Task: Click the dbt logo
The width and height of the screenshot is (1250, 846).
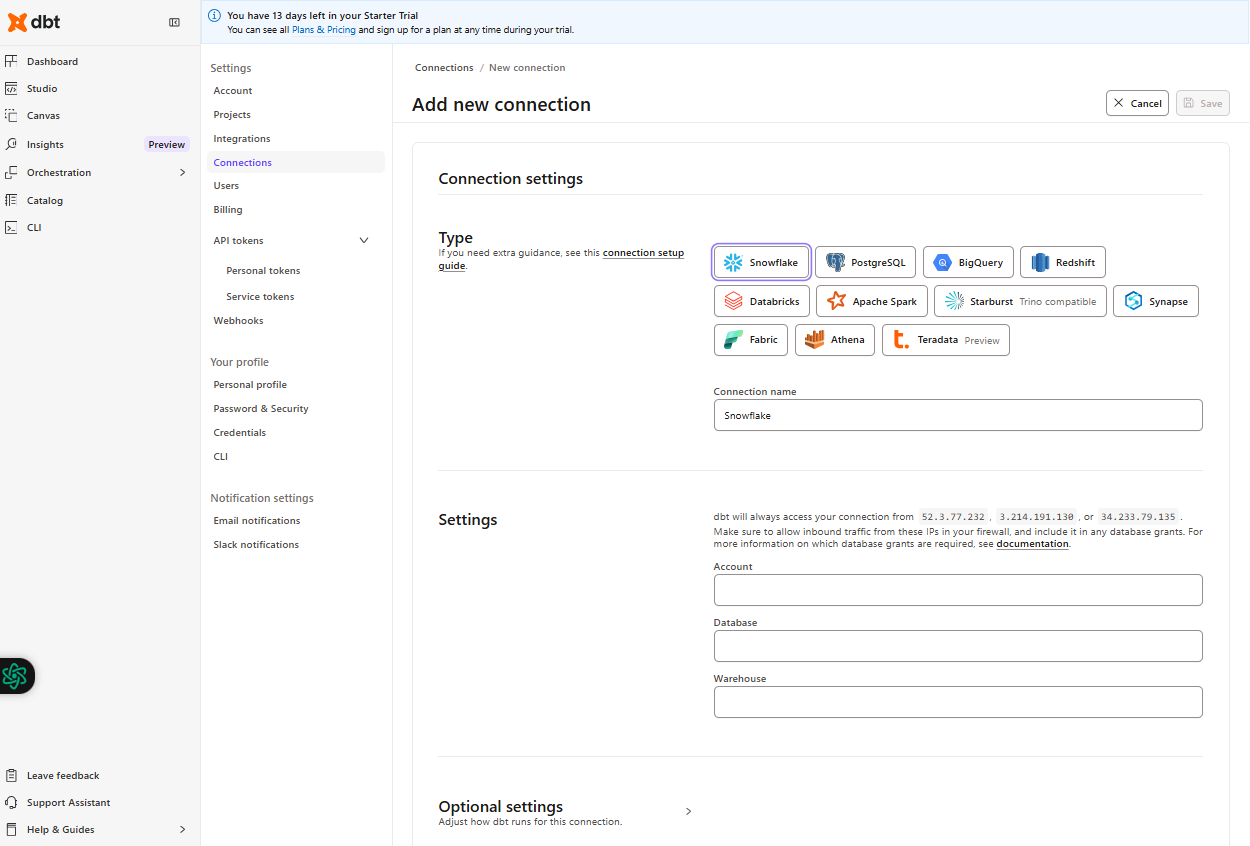Action: [x=34, y=22]
